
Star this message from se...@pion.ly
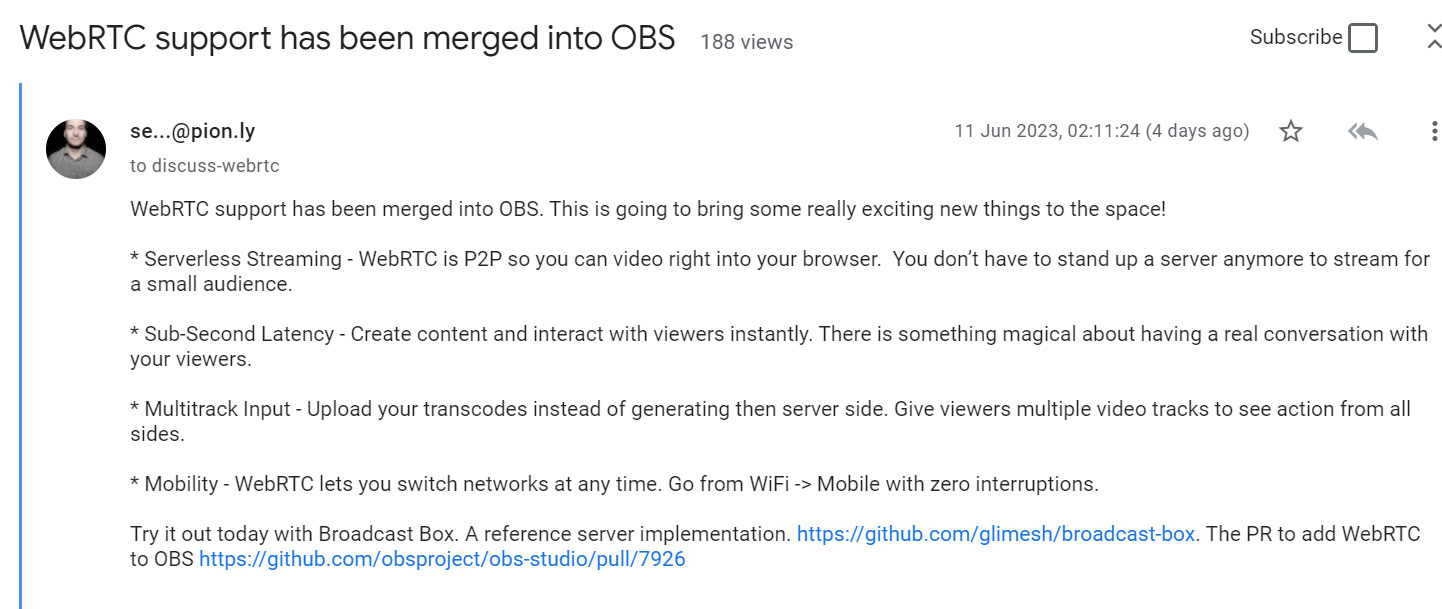(1291, 131)
